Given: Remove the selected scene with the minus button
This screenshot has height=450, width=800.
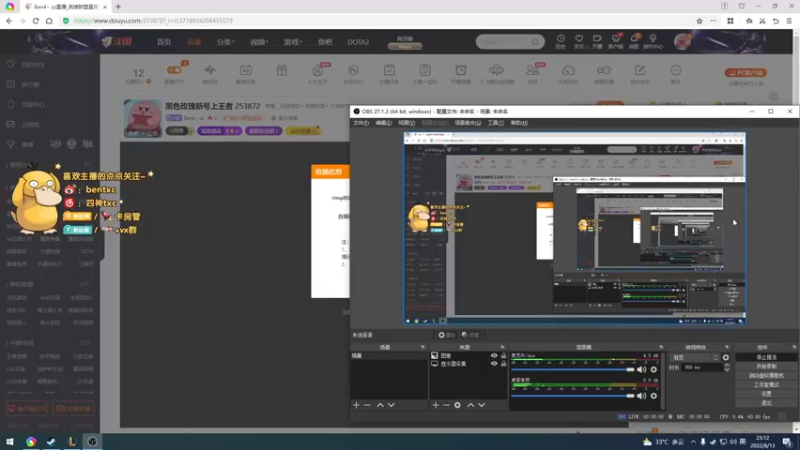Looking at the screenshot, I should (x=367, y=405).
